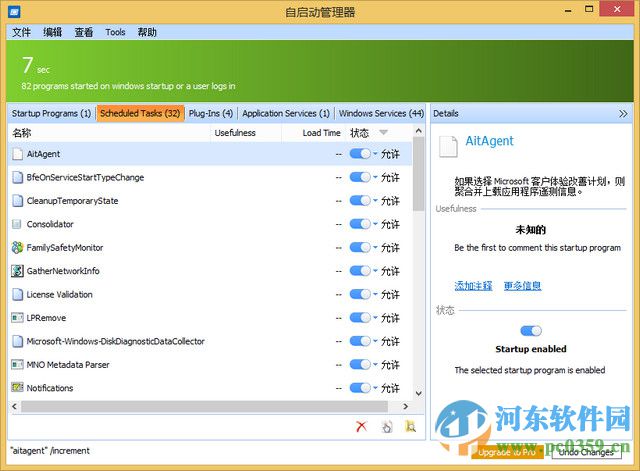Screen dimensions: 640x471
Task: Click the horizontal scrollbar thumb of task list
Action: tap(204, 407)
